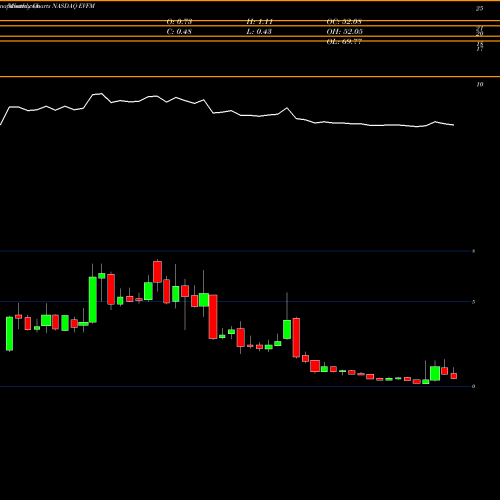Click the '5' price axis label
The image size is (500, 500).
click(473, 302)
